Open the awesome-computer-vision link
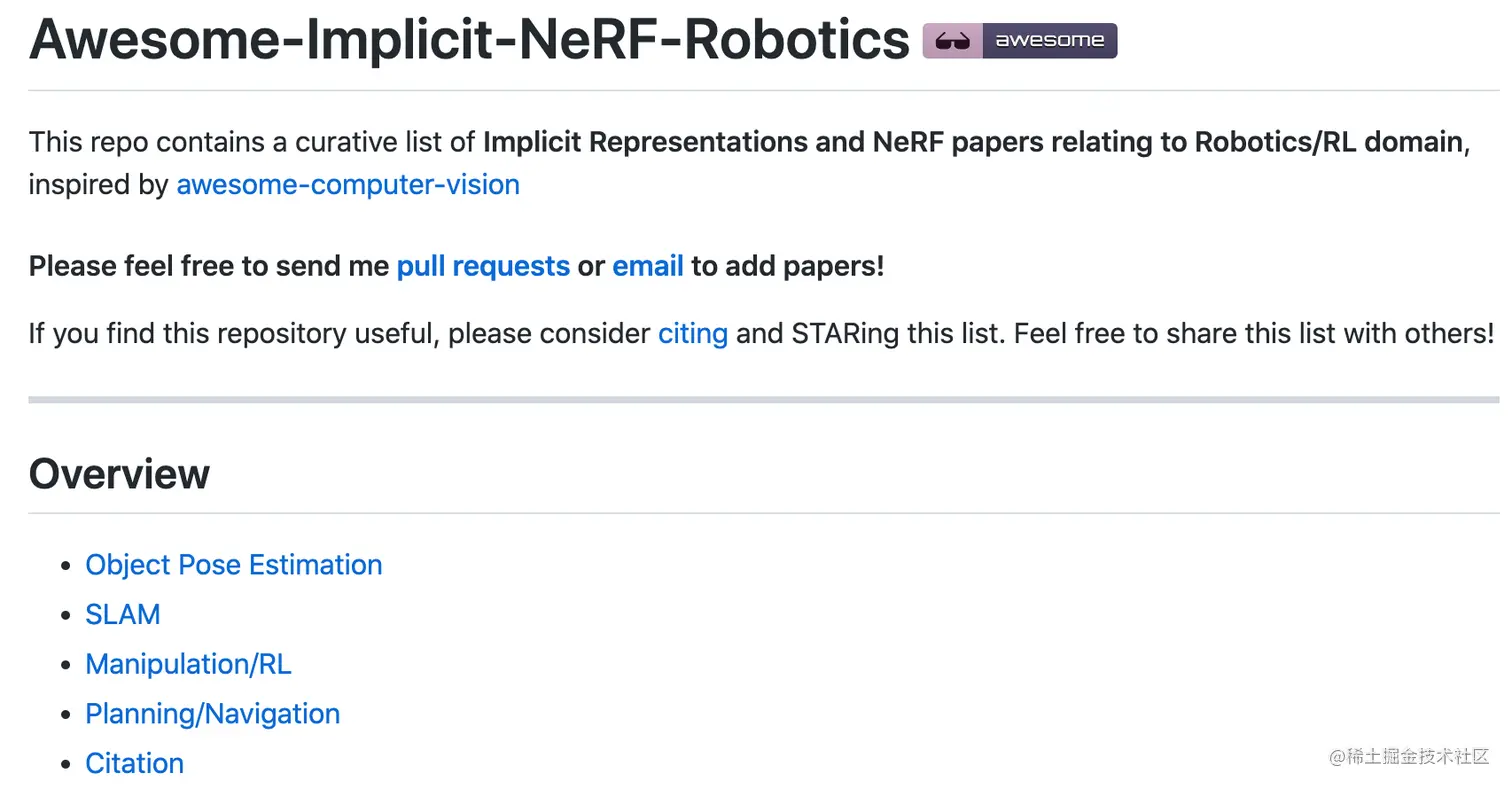1512x789 pixels. click(x=347, y=185)
